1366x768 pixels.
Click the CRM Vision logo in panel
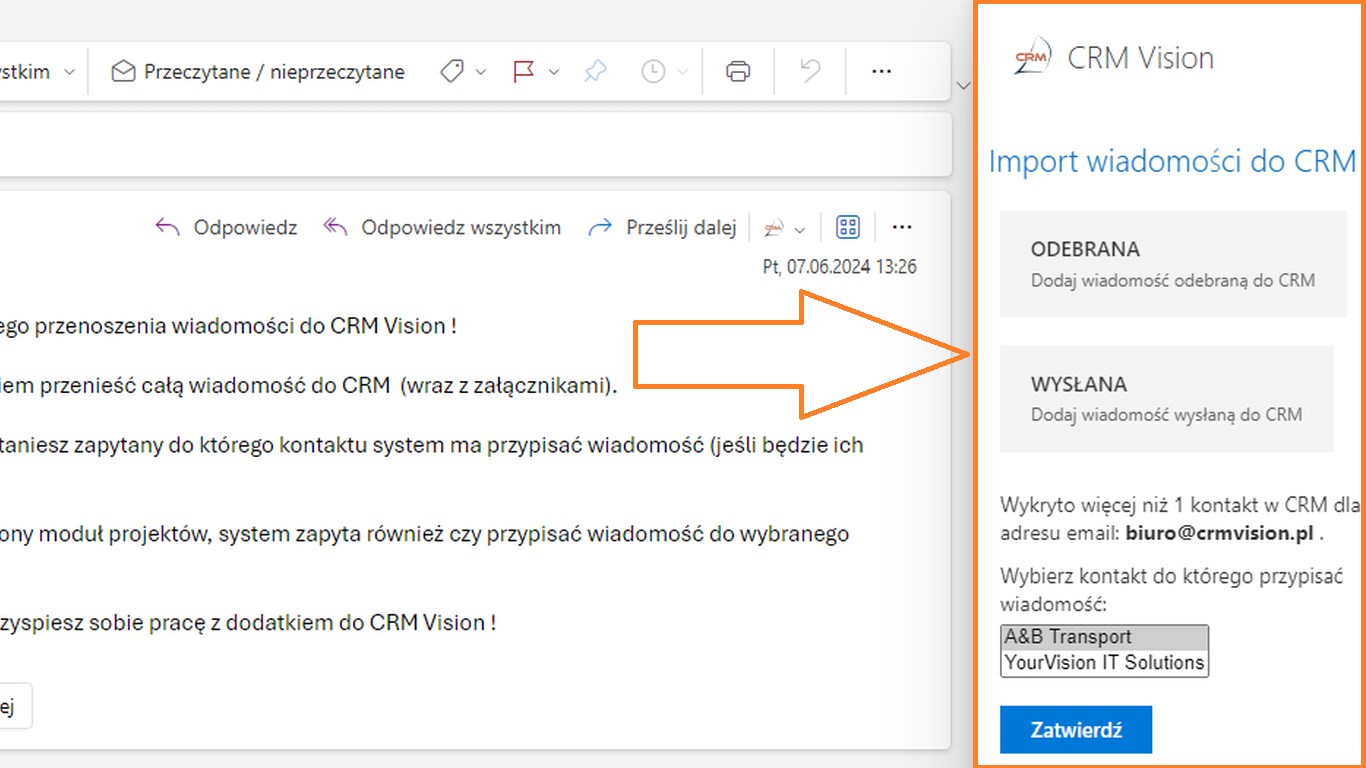tap(1031, 57)
